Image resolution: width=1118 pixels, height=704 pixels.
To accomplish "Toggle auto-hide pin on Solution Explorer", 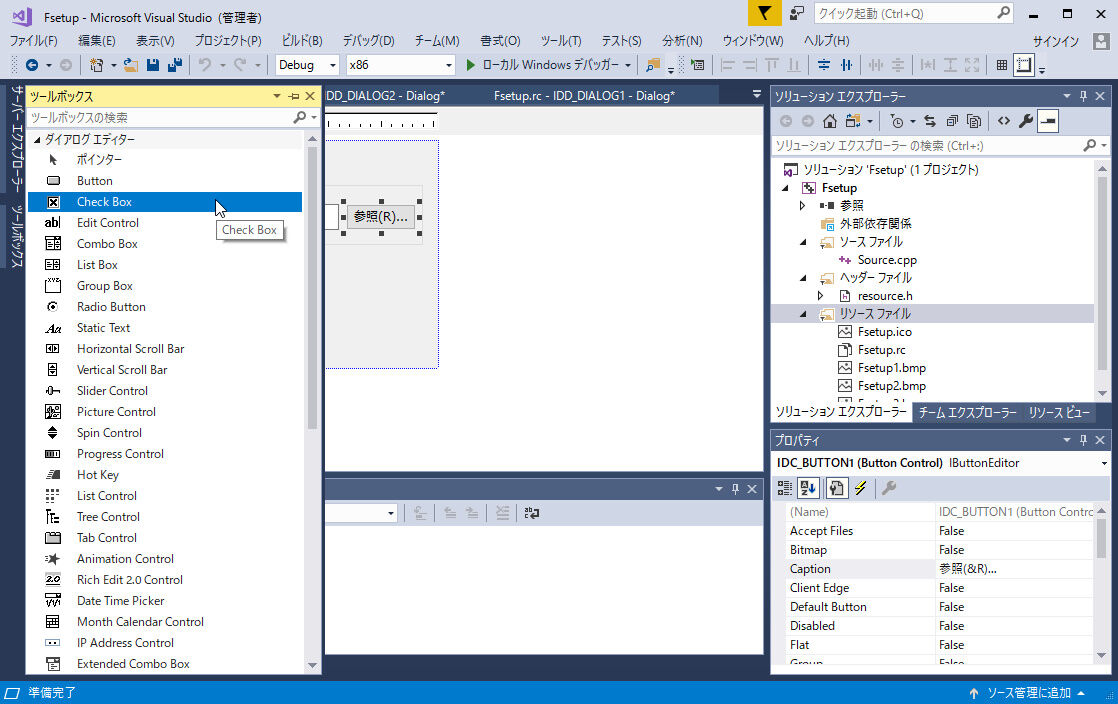I will [1083, 96].
